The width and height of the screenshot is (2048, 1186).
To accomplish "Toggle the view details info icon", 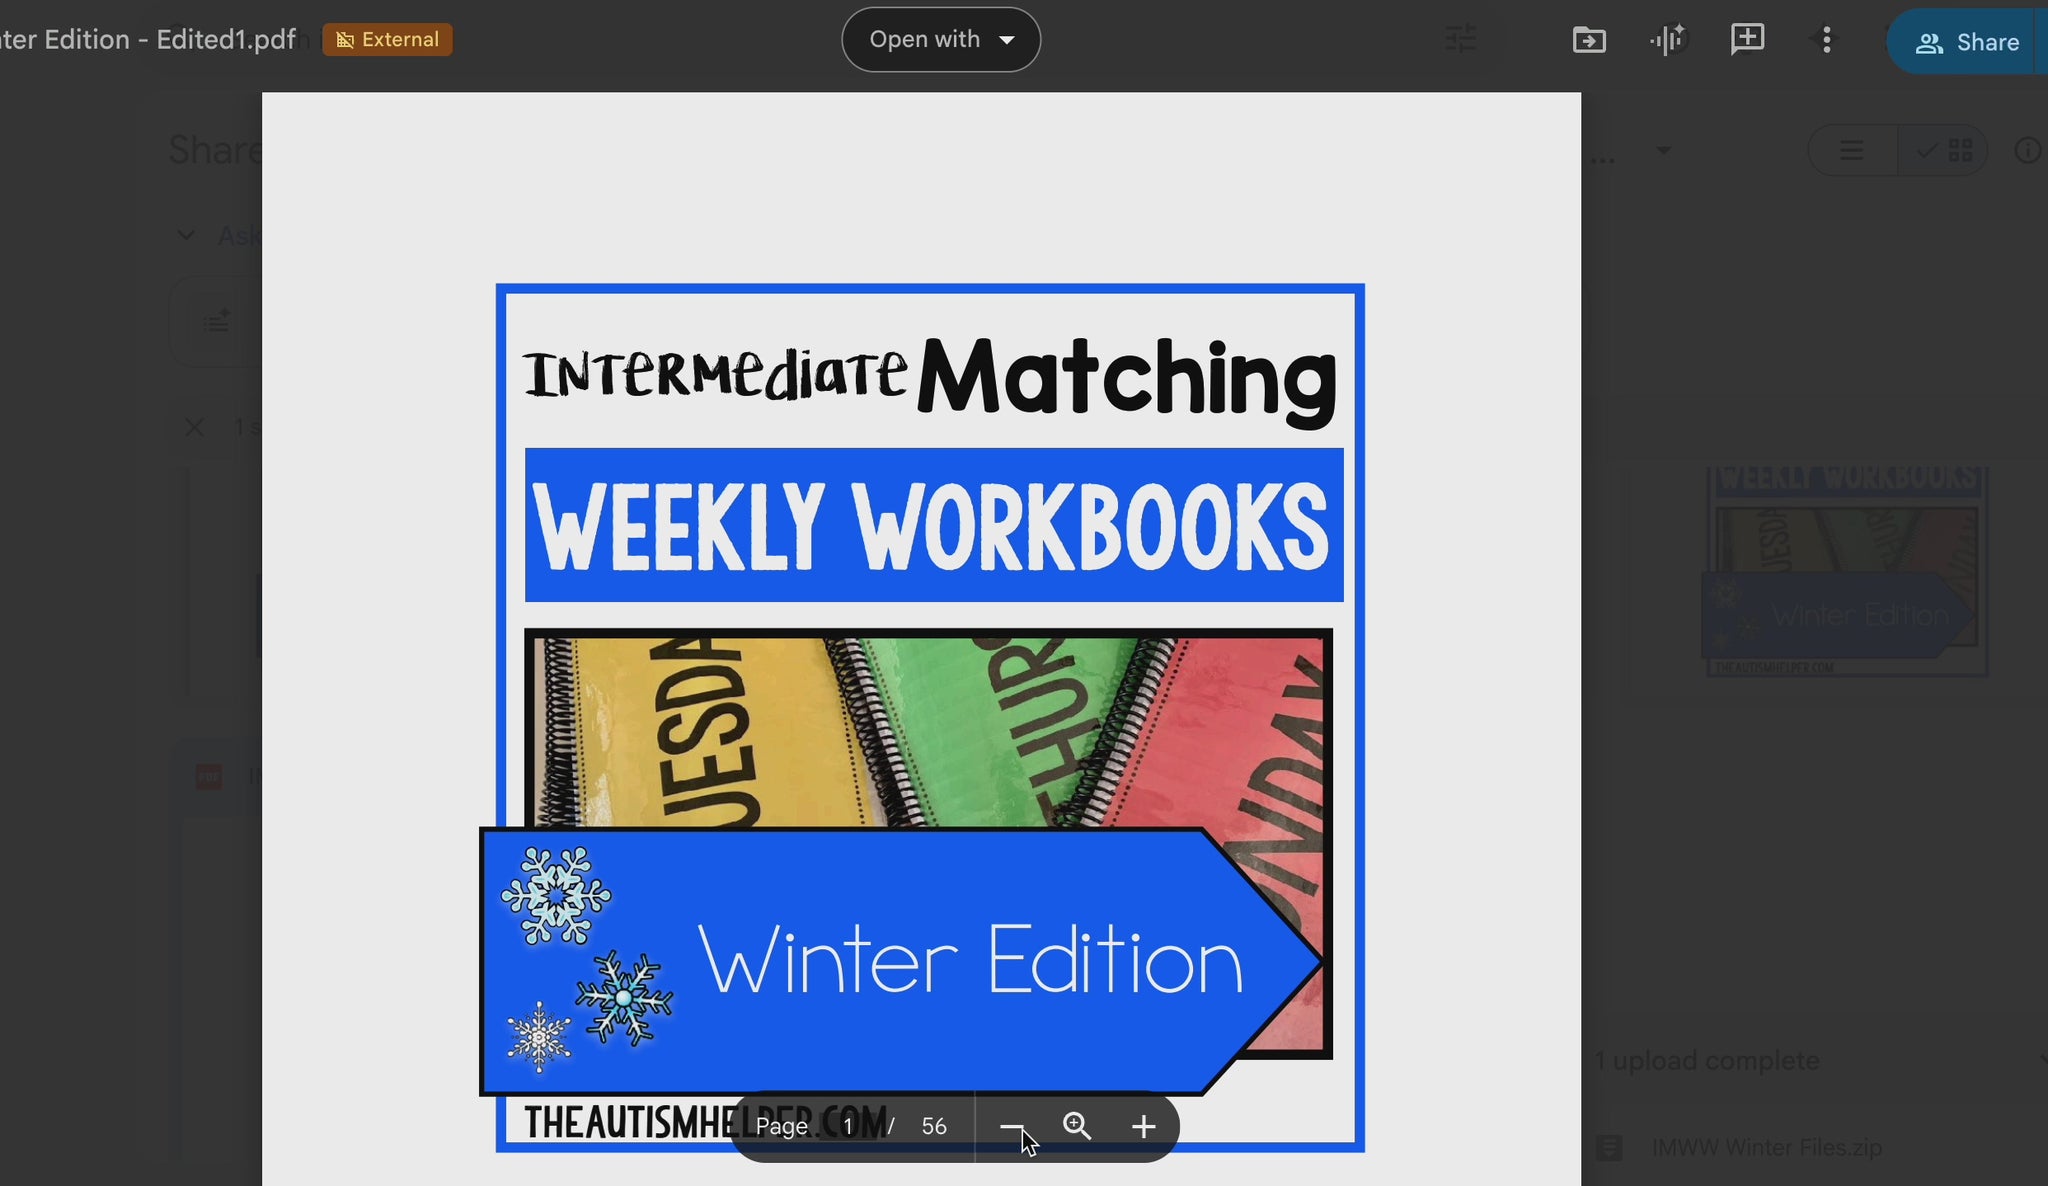I will click(2027, 151).
